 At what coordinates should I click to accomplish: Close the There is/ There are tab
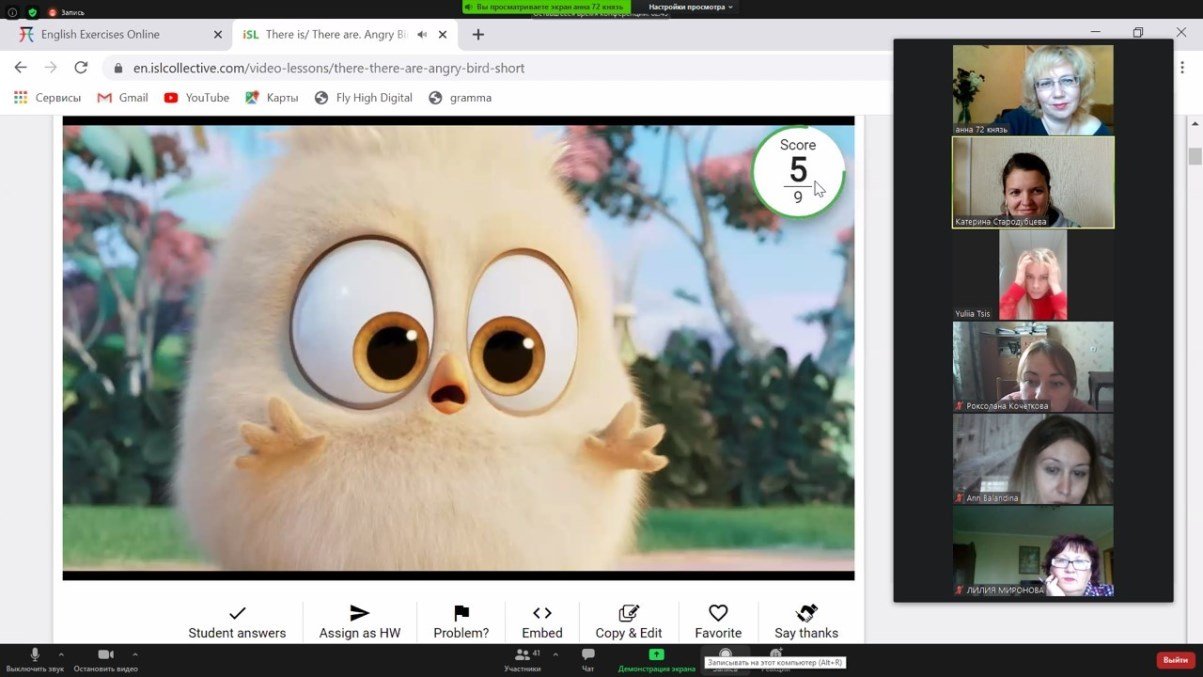(443, 34)
